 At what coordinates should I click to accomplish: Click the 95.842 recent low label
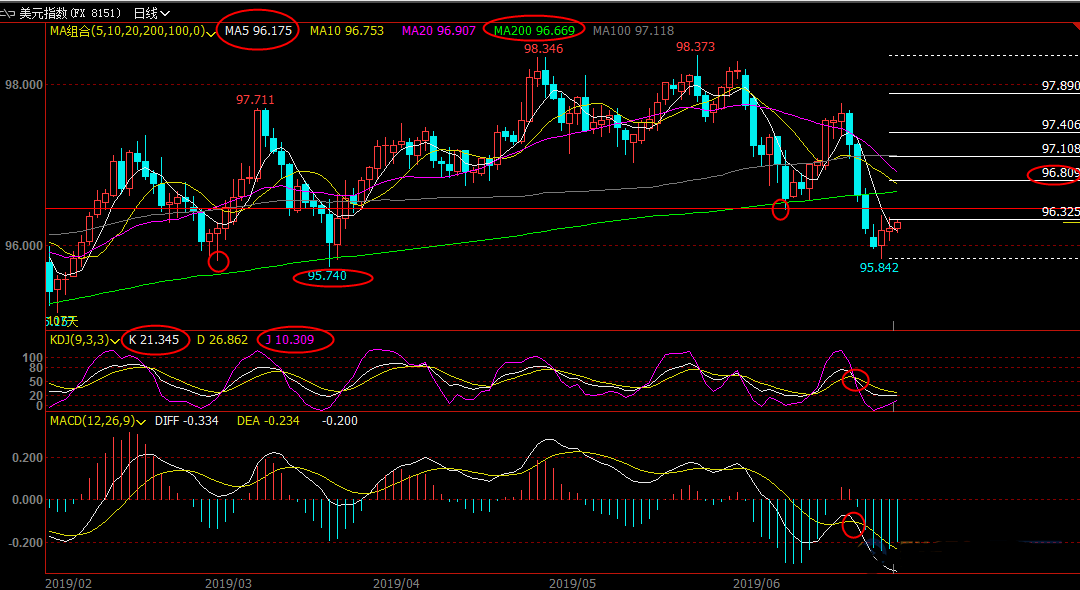[879, 267]
